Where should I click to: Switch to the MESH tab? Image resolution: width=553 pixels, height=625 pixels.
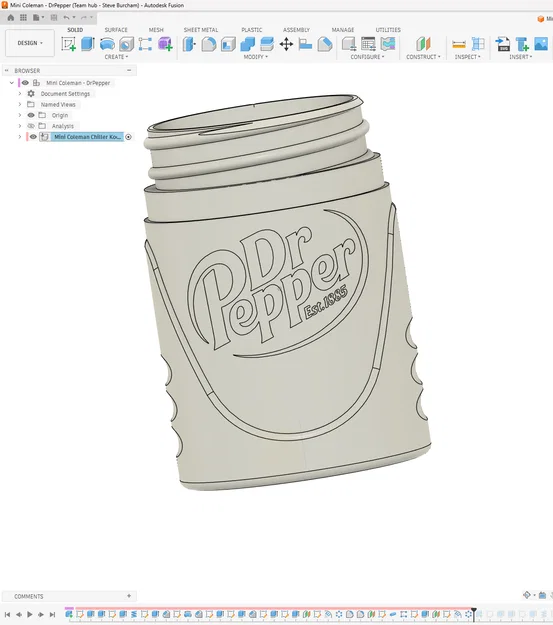156,30
